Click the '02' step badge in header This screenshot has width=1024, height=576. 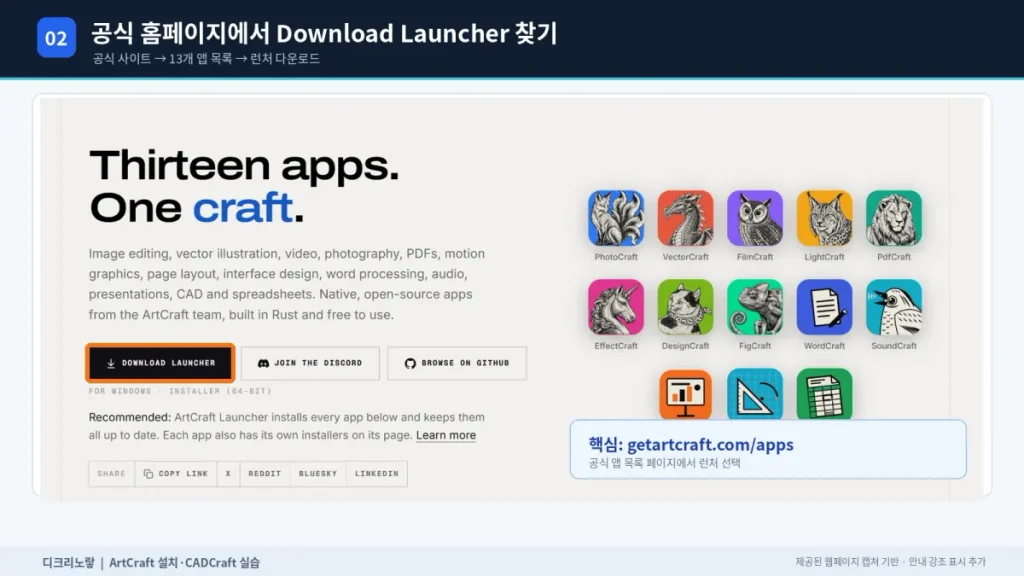pos(56,38)
